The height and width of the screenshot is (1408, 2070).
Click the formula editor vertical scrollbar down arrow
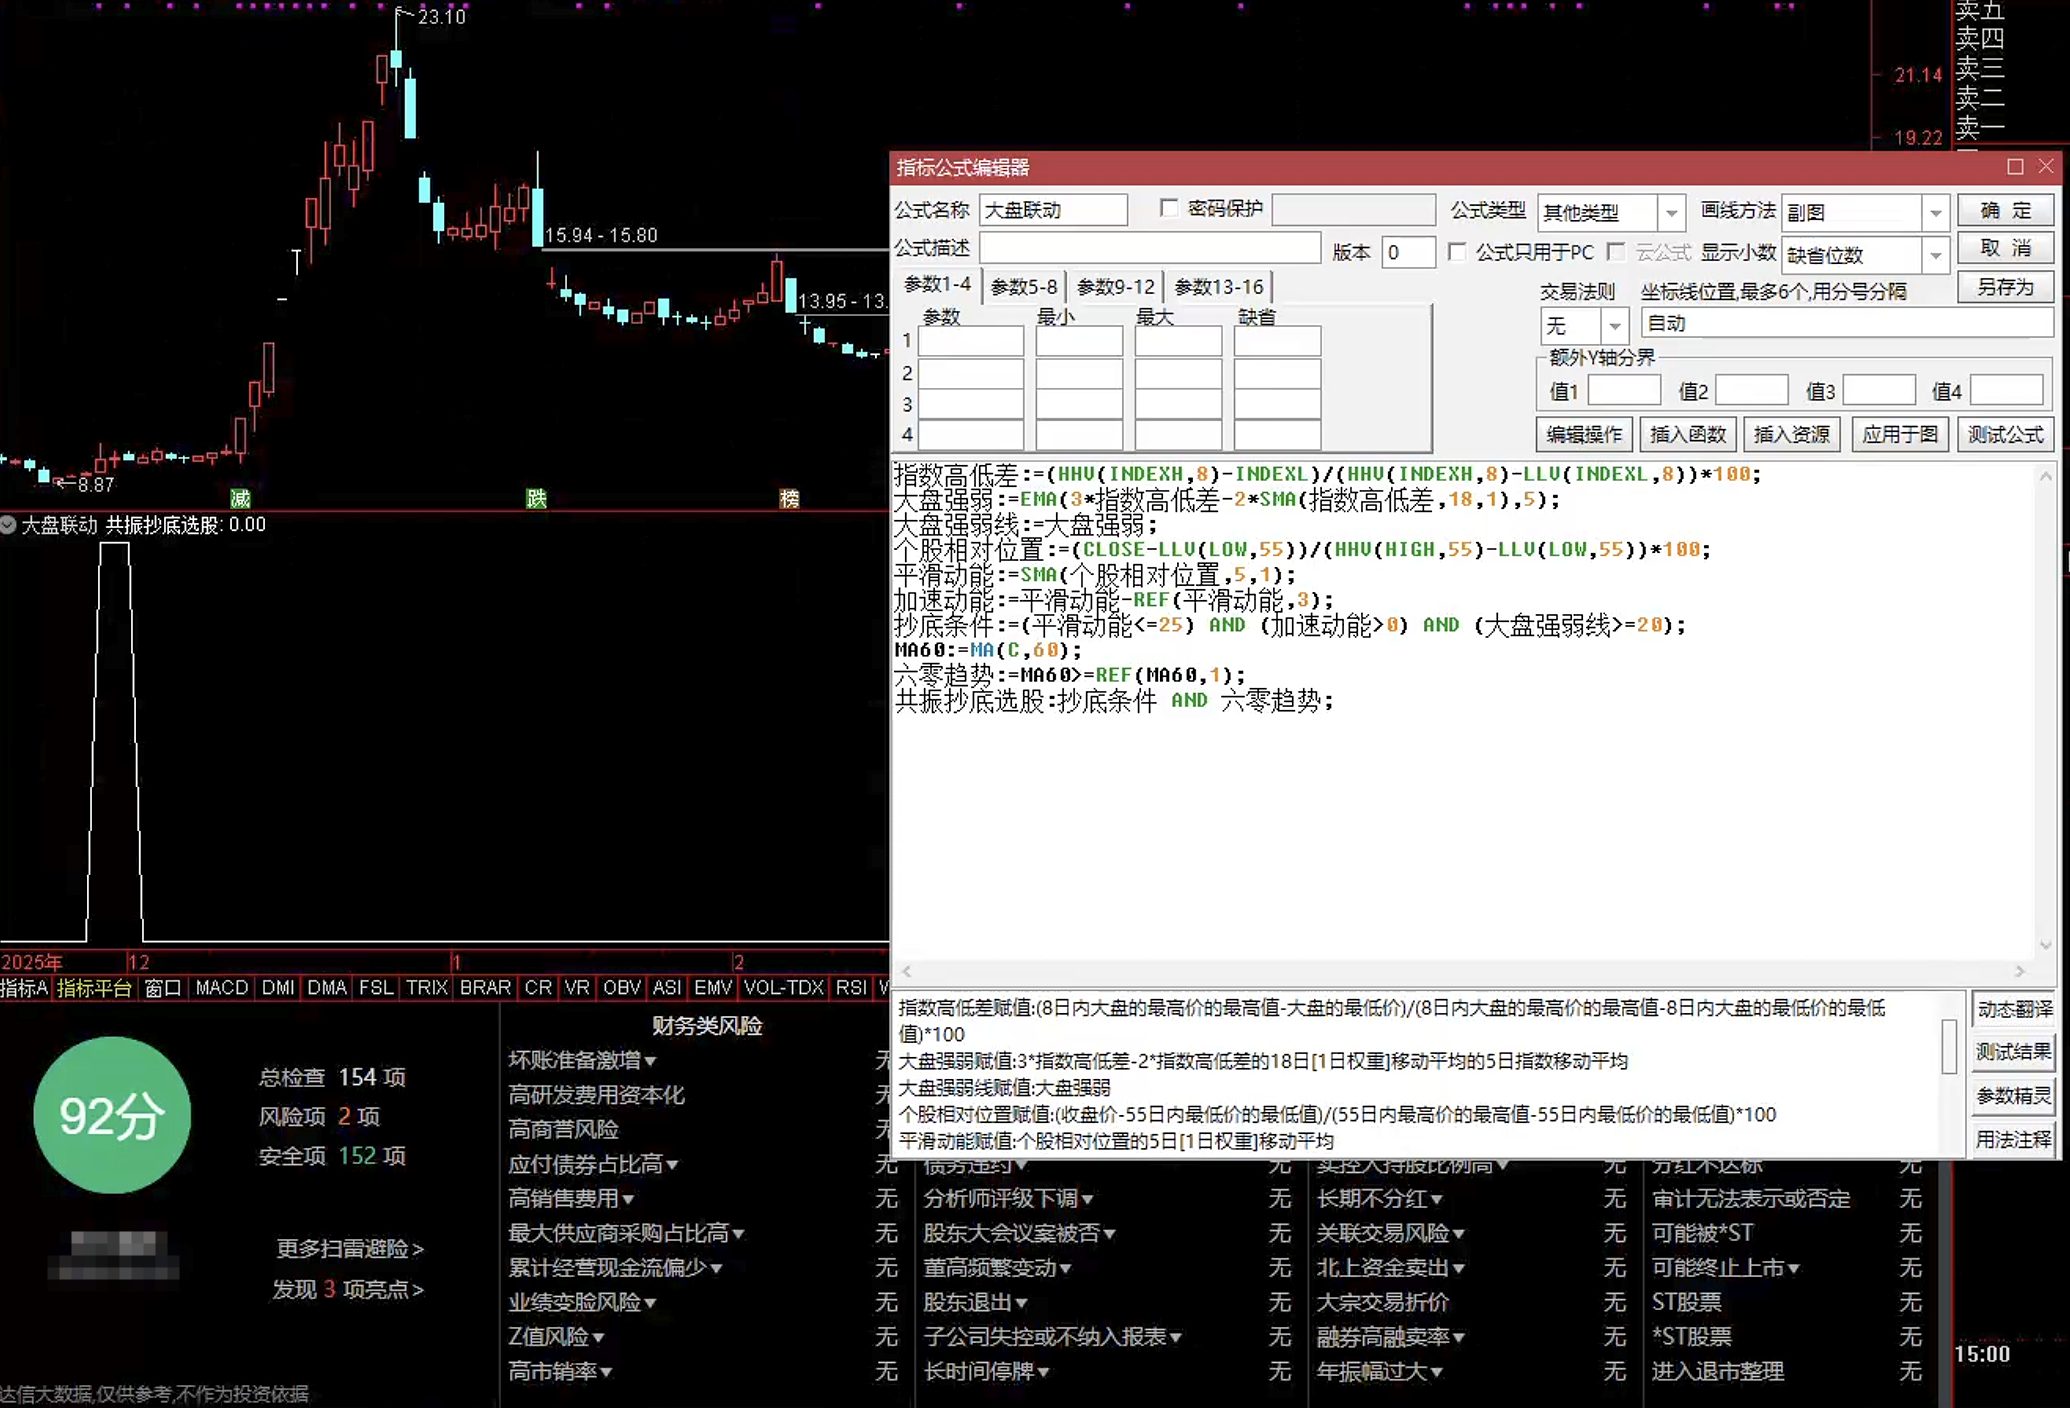(2045, 945)
